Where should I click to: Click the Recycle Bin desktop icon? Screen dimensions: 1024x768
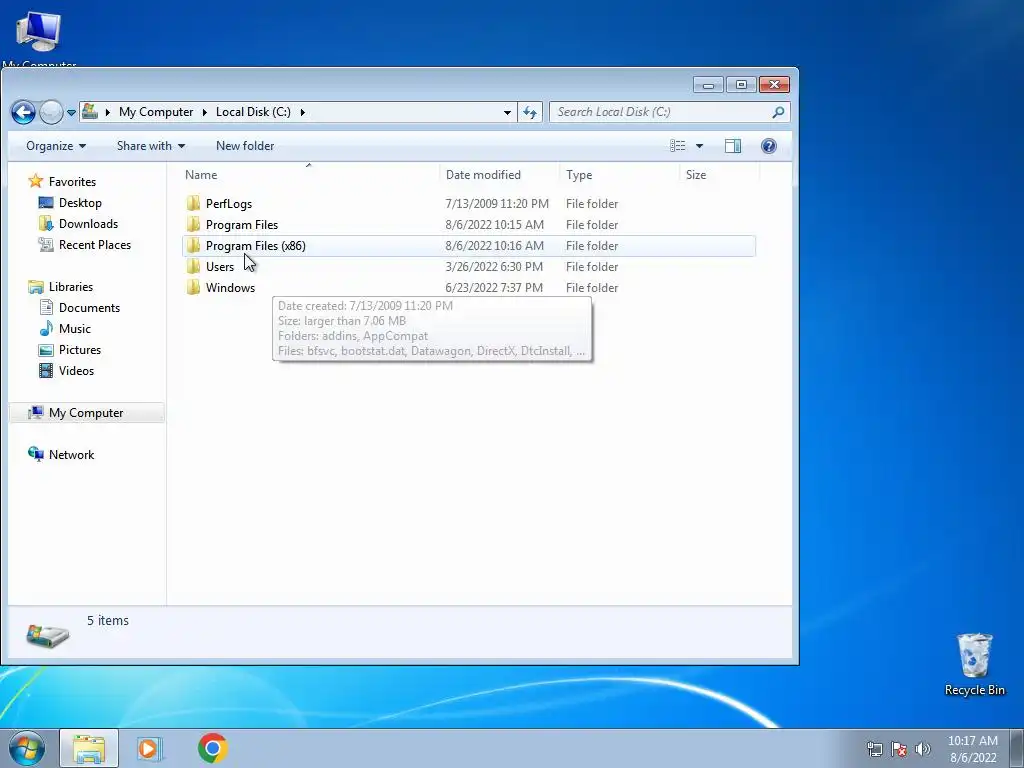click(x=974, y=656)
